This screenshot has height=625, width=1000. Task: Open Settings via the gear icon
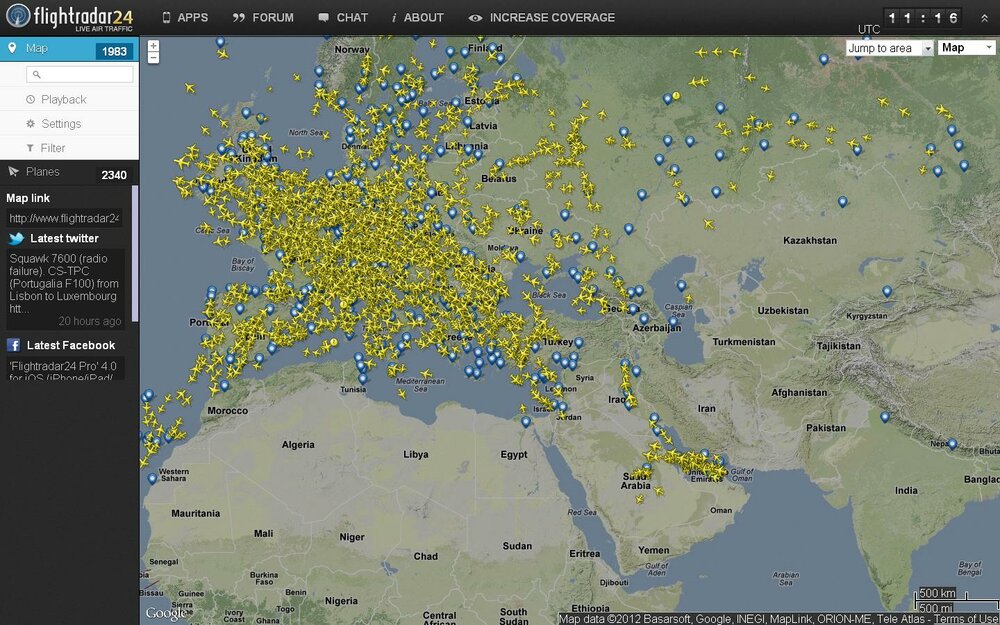coord(30,123)
